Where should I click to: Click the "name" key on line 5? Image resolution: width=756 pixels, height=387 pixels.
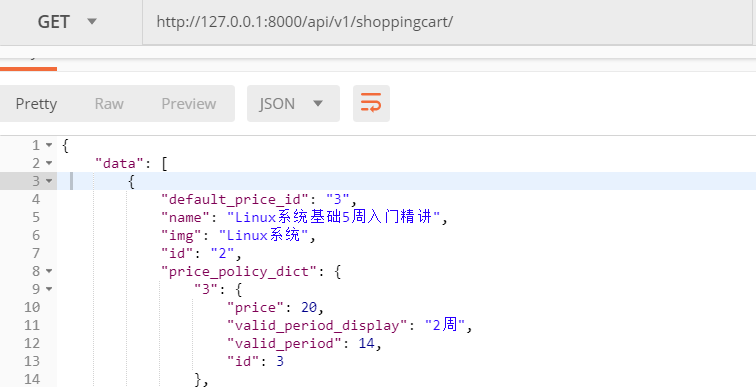tap(186, 217)
